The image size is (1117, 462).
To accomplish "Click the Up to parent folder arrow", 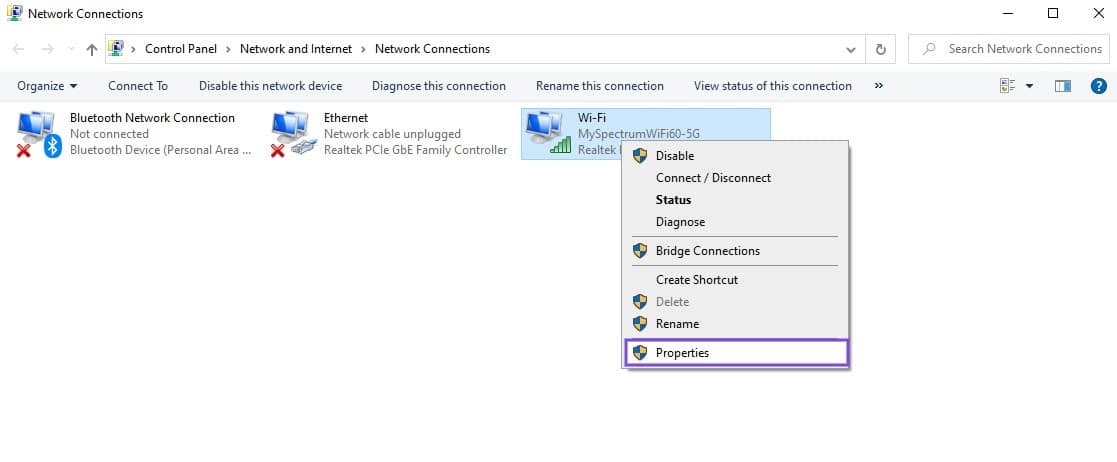I will pyautogui.click(x=92, y=49).
